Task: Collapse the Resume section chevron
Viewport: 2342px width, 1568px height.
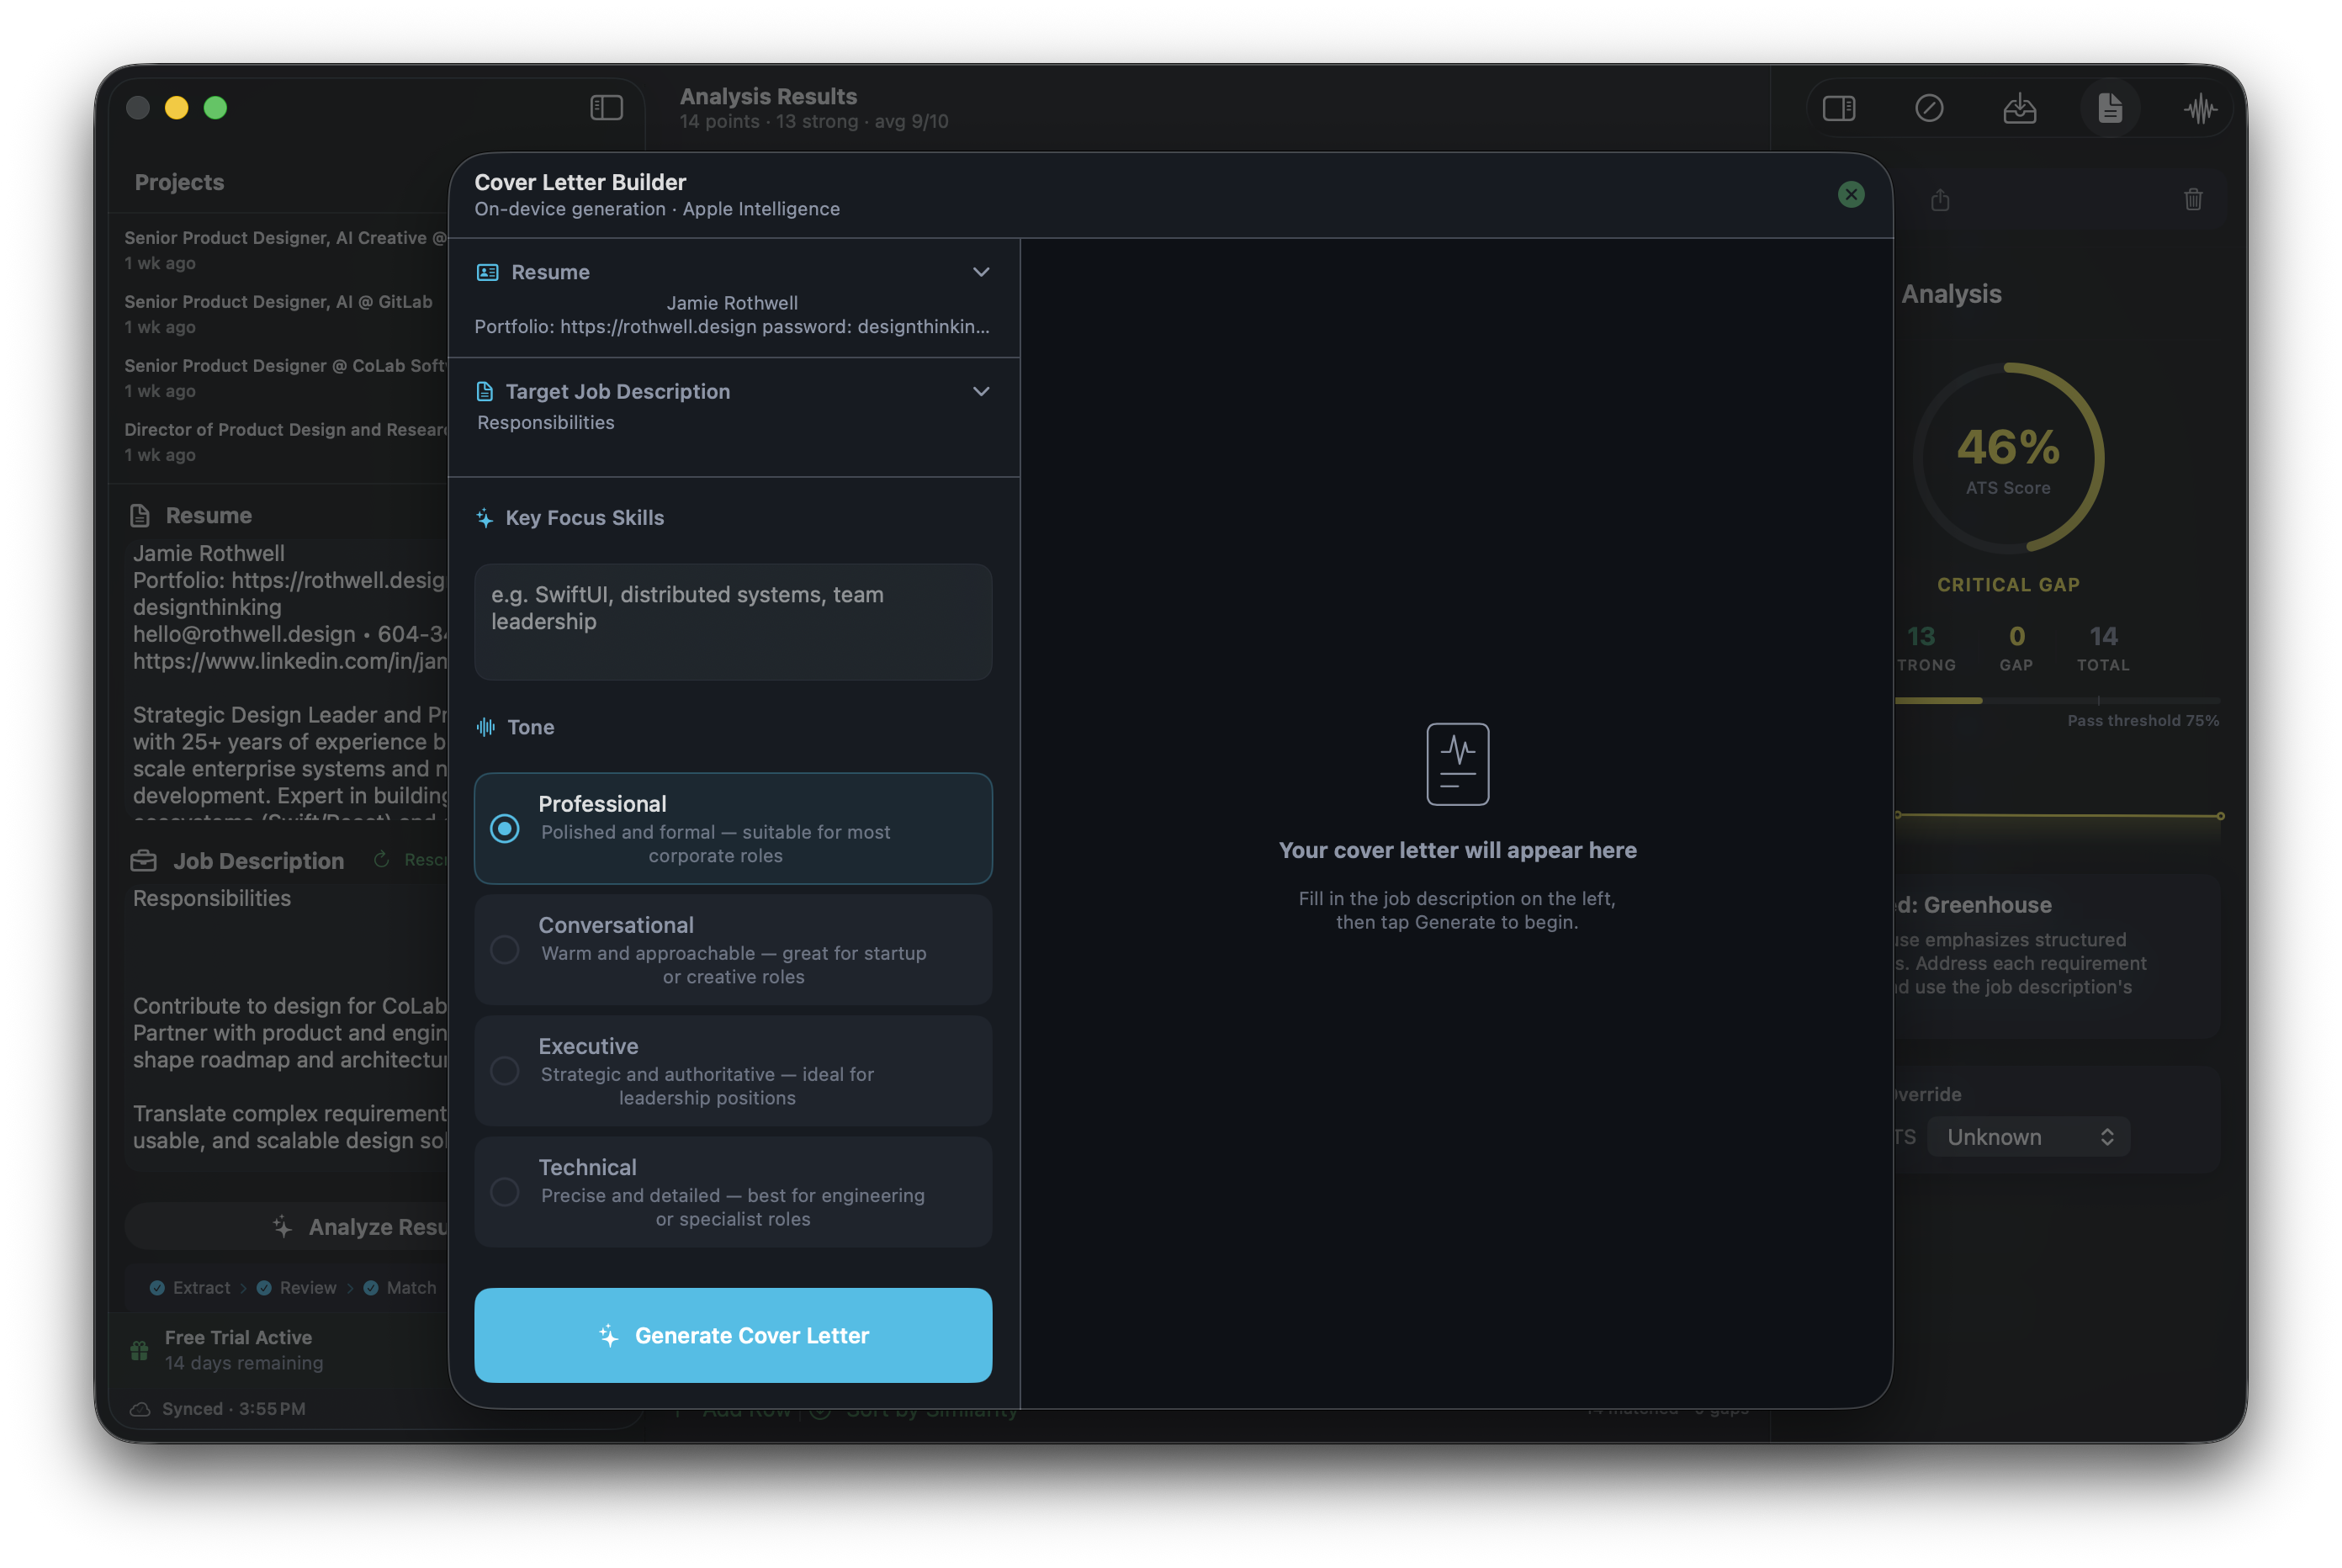Action: 981,272
